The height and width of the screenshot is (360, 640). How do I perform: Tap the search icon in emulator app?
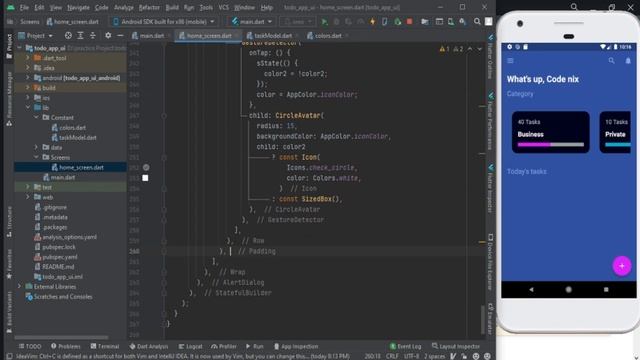click(611, 61)
